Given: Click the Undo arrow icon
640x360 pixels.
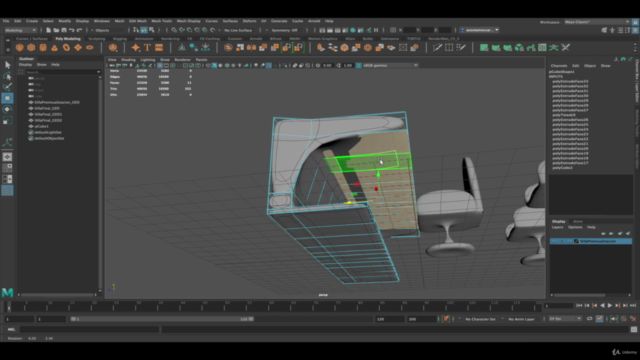Looking at the screenshot, I should [72, 30].
